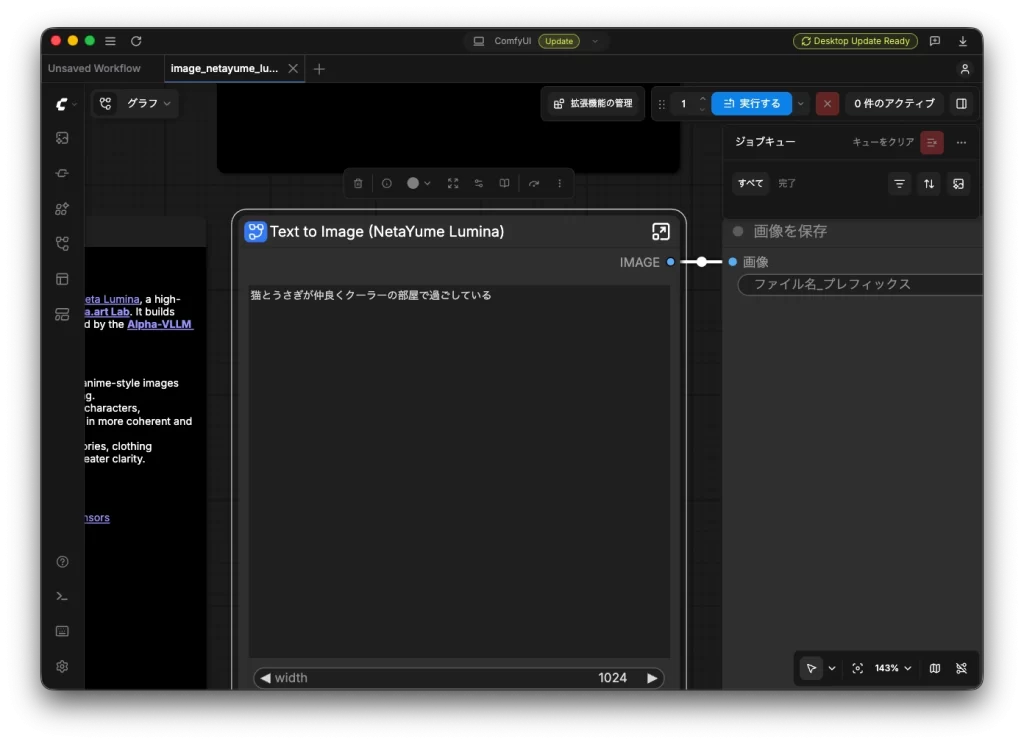Open the 143% zoom level dropdown
1024x744 pixels.
tap(893, 668)
